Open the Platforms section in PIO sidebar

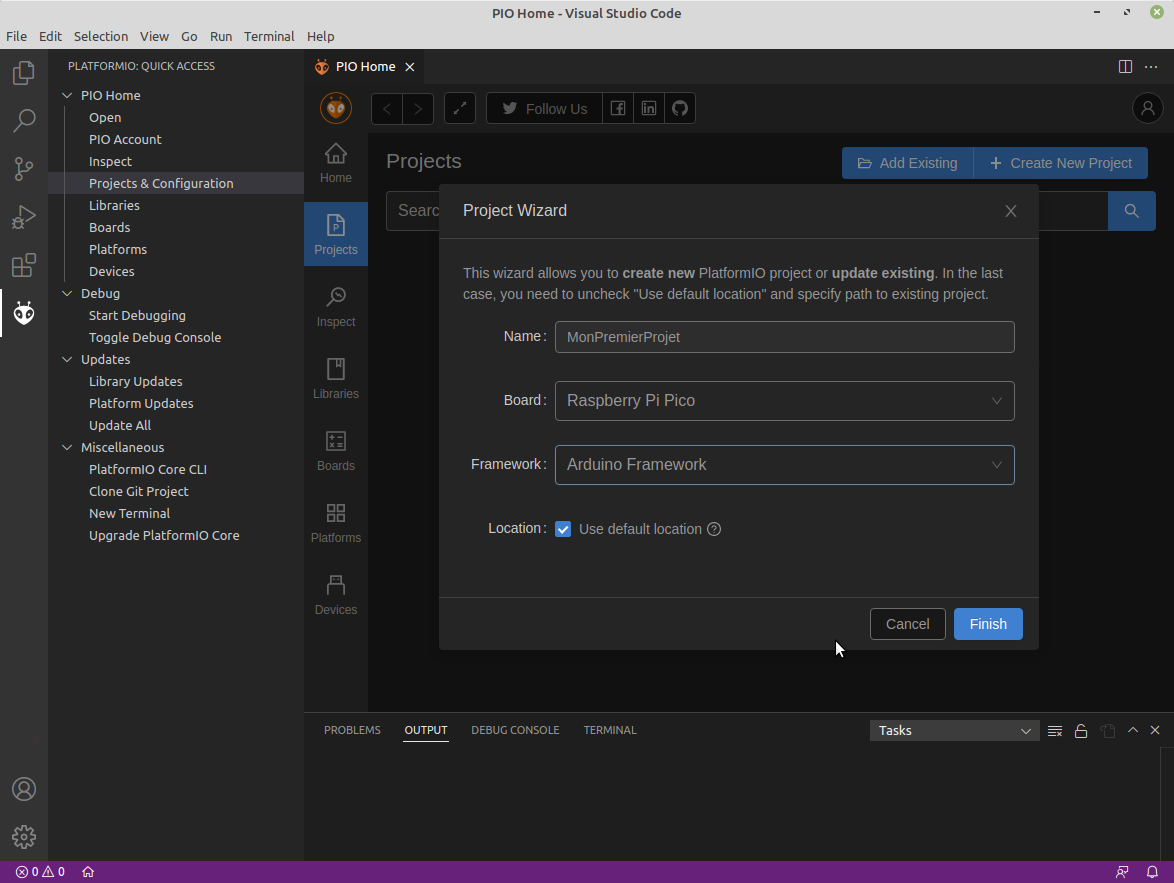tap(335, 523)
